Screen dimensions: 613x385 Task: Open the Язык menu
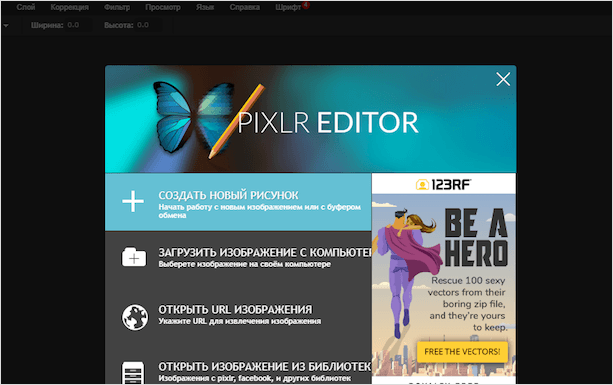(x=205, y=7)
